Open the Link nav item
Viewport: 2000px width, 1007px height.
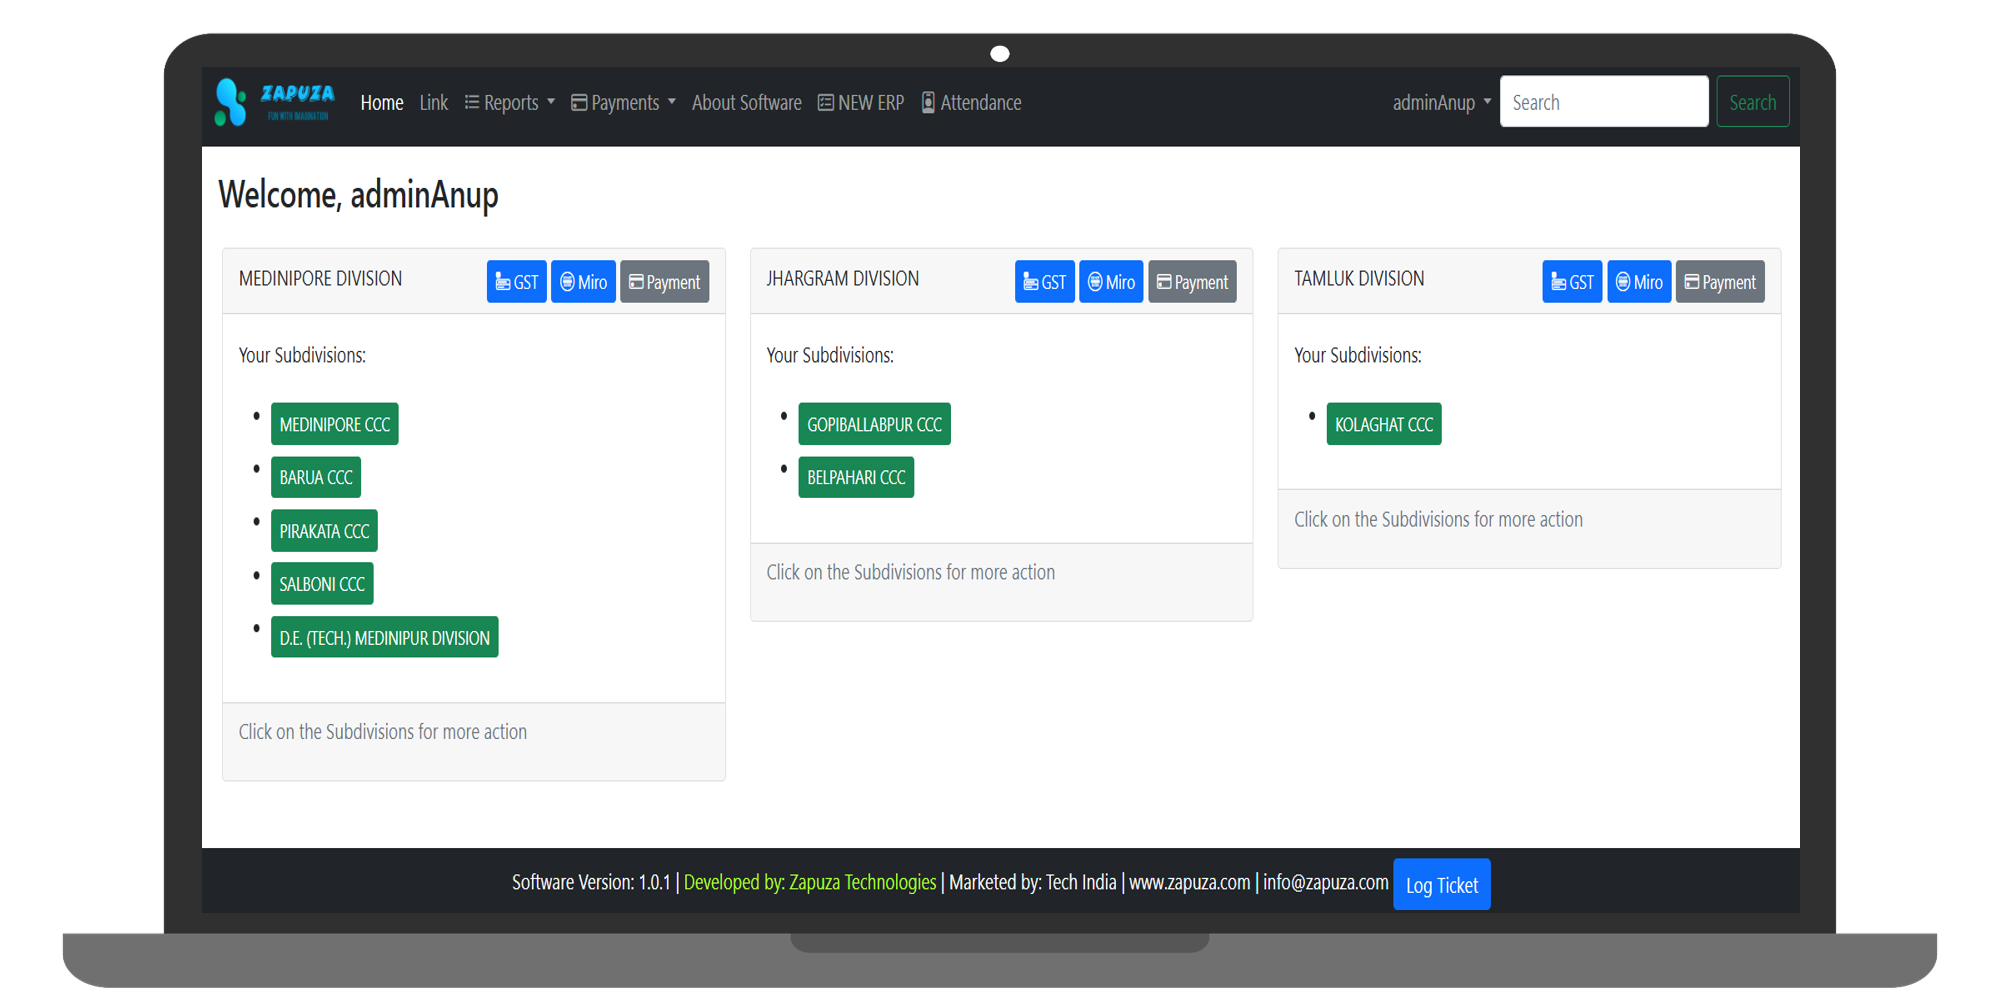[x=434, y=102]
